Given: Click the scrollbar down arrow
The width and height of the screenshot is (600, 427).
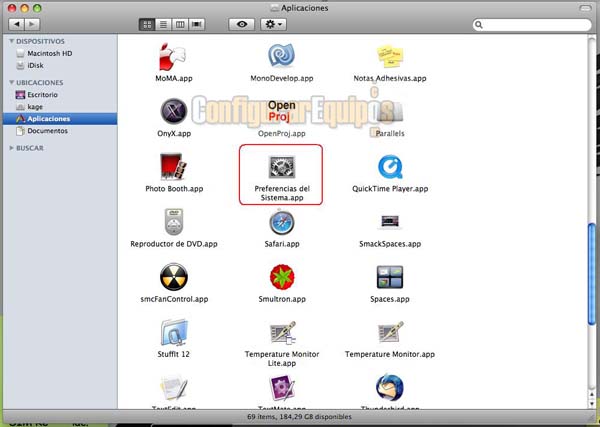Looking at the screenshot, I should [592, 403].
